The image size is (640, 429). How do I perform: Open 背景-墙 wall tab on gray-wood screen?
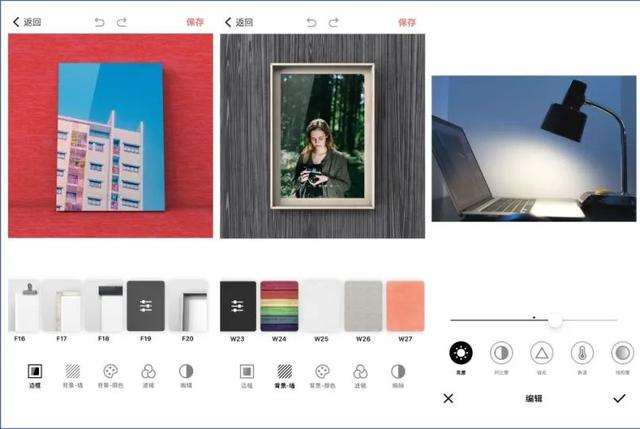(285, 376)
